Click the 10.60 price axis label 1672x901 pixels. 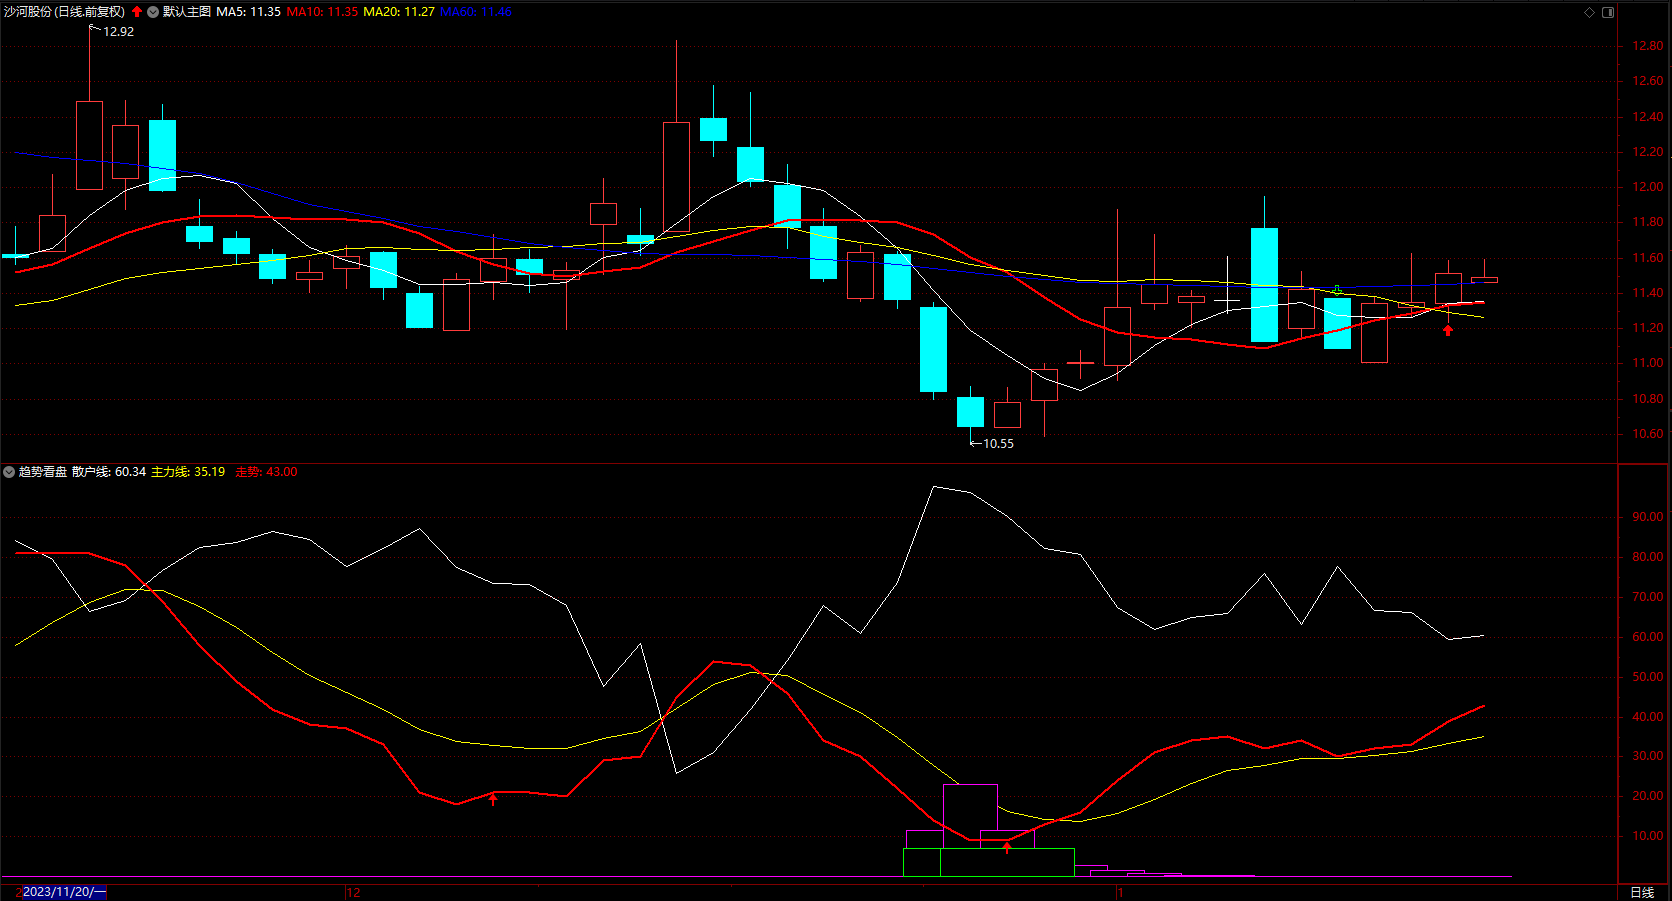(x=1648, y=434)
